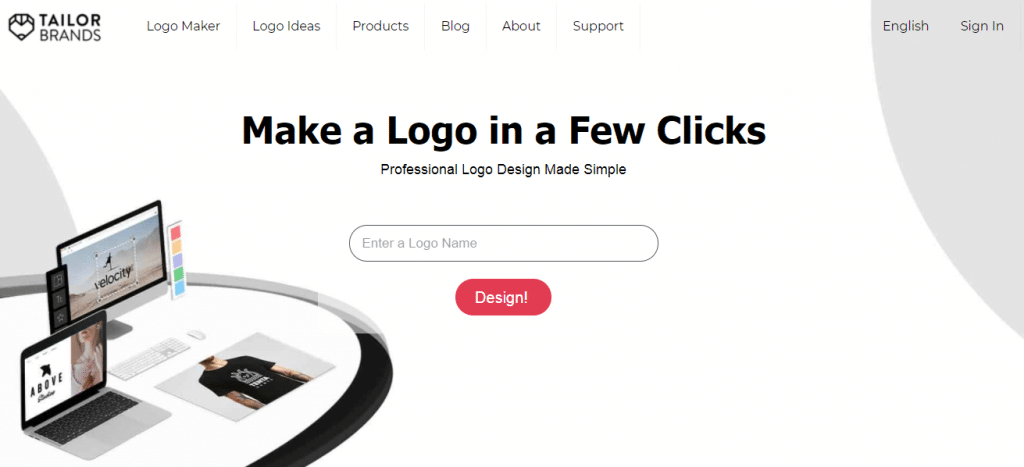Go to the Blog page
This screenshot has width=1024, height=467.
click(455, 26)
